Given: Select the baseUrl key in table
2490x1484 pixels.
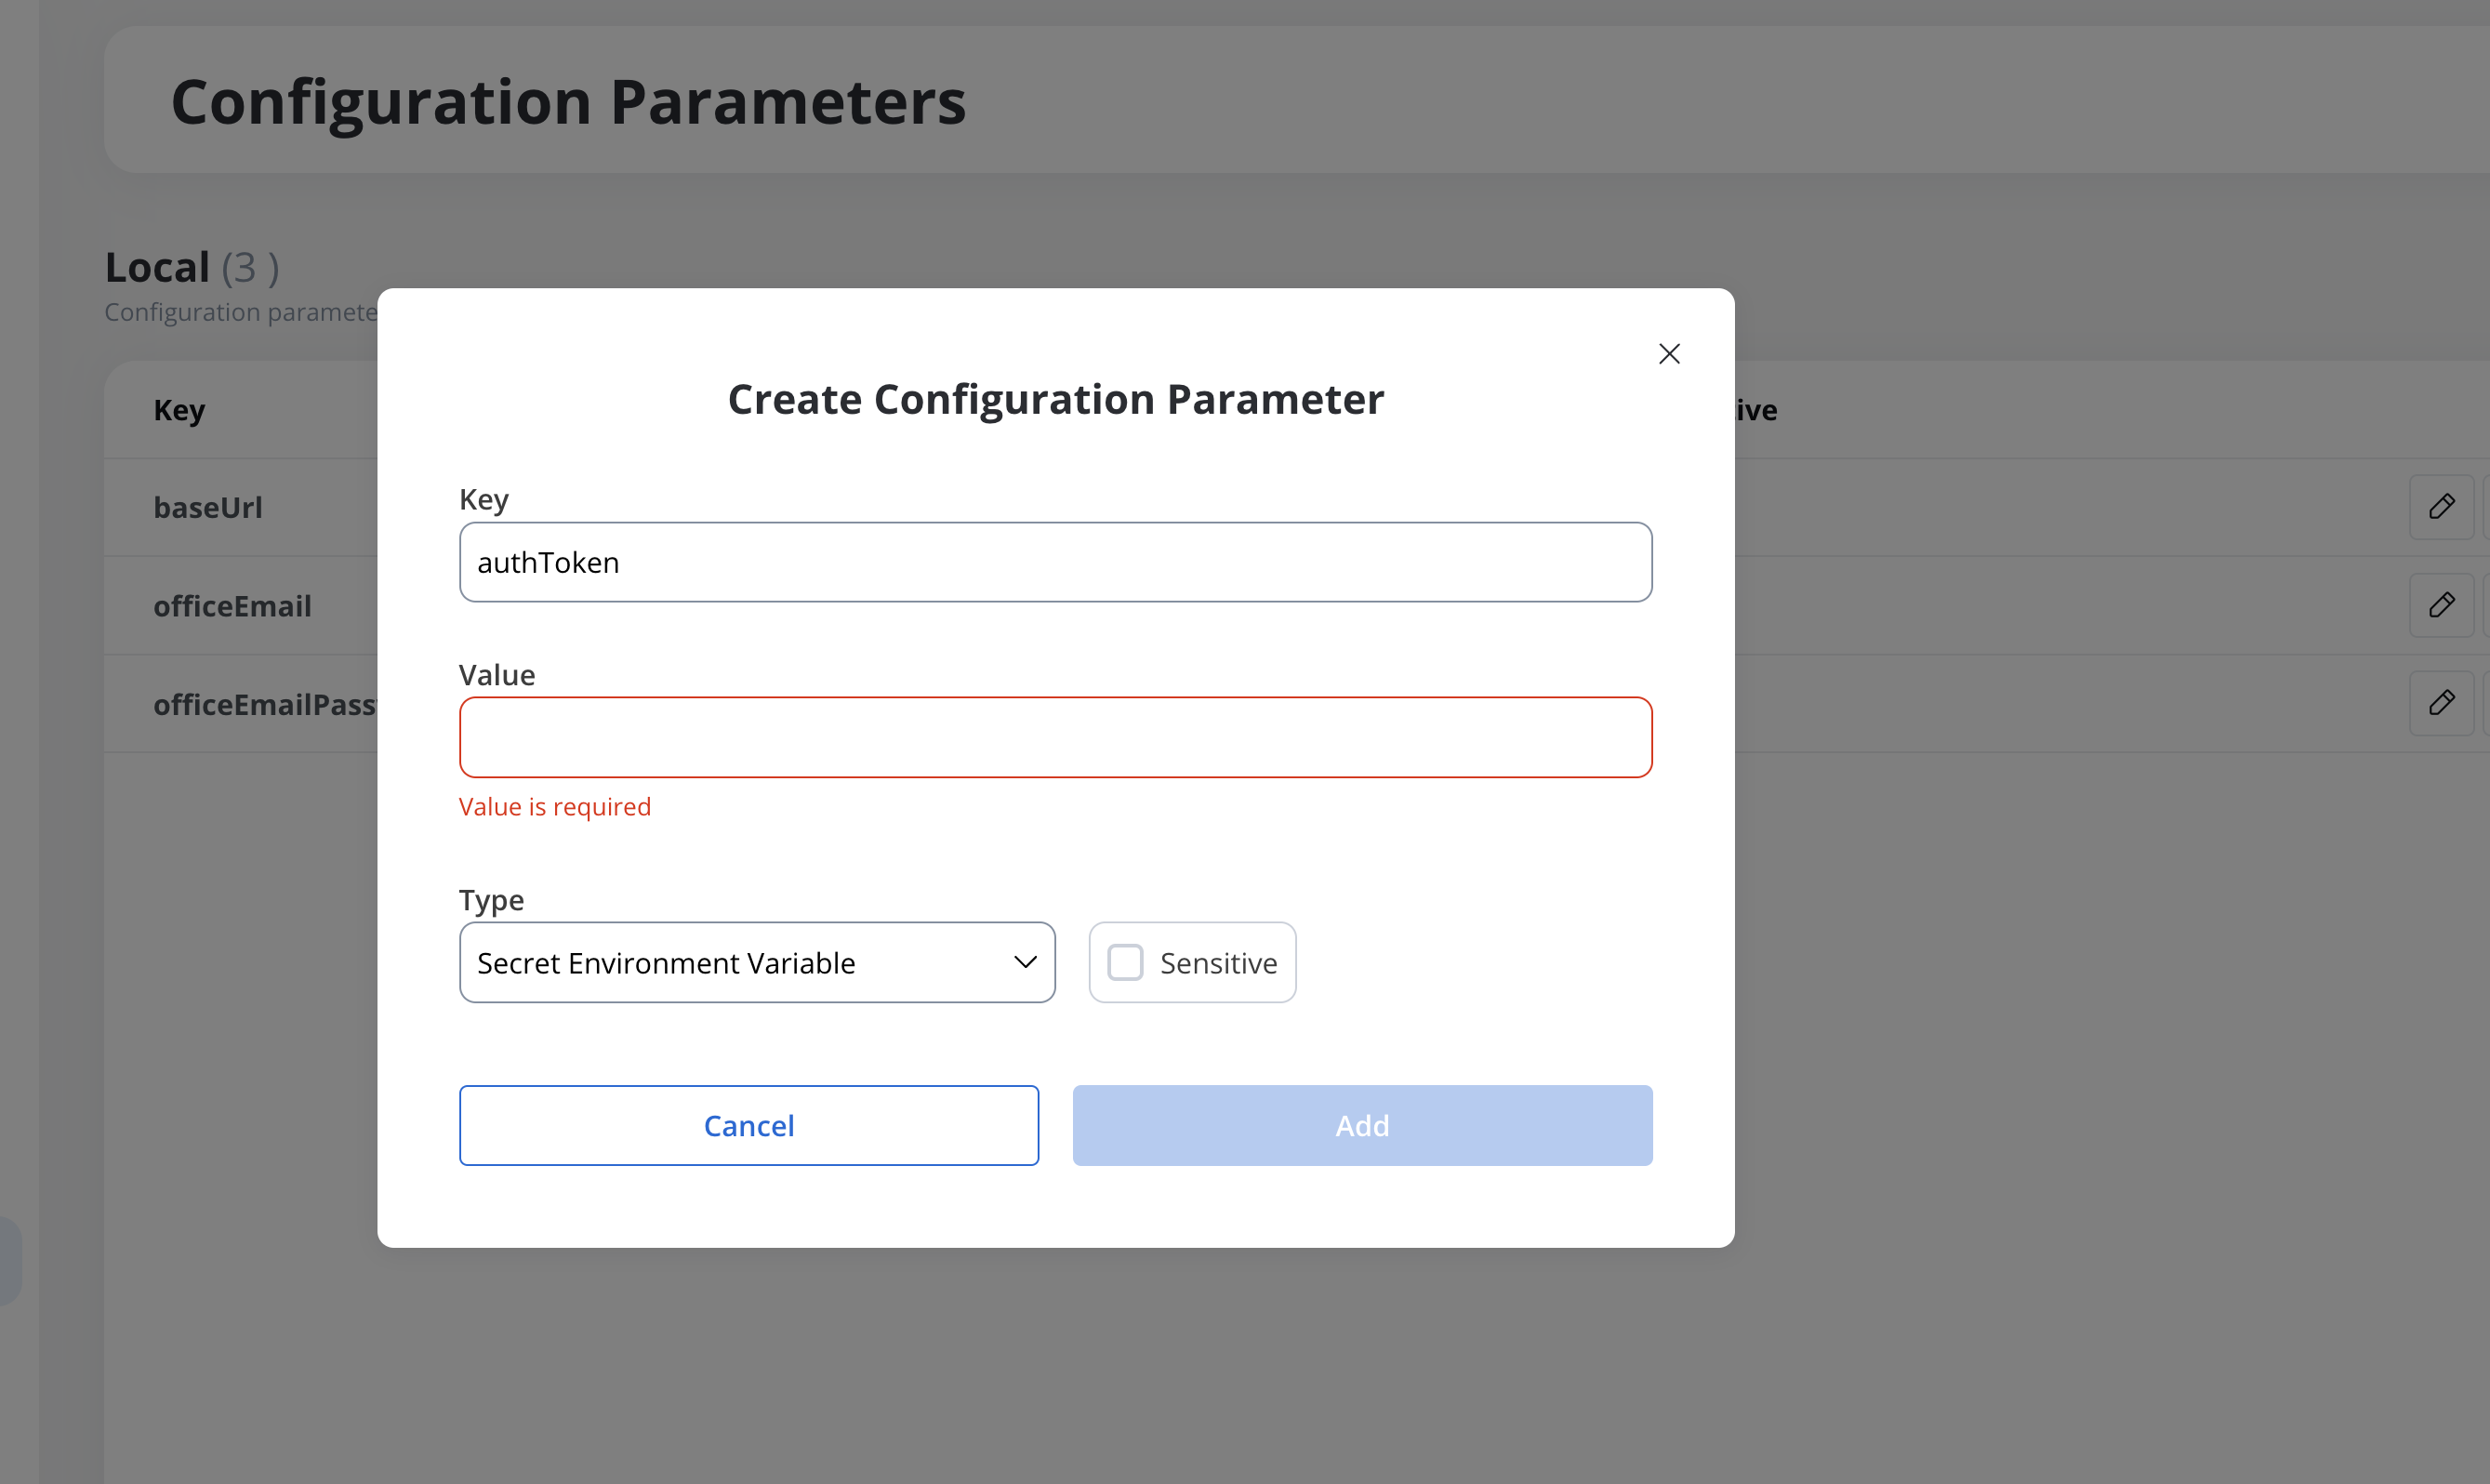Looking at the screenshot, I should coord(208,508).
